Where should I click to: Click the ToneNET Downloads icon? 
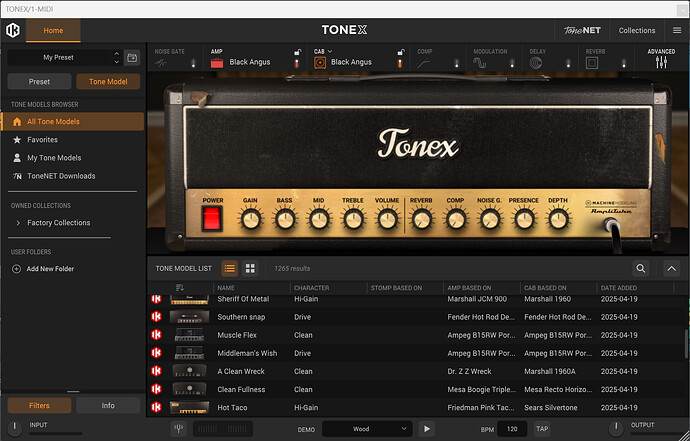point(17,176)
